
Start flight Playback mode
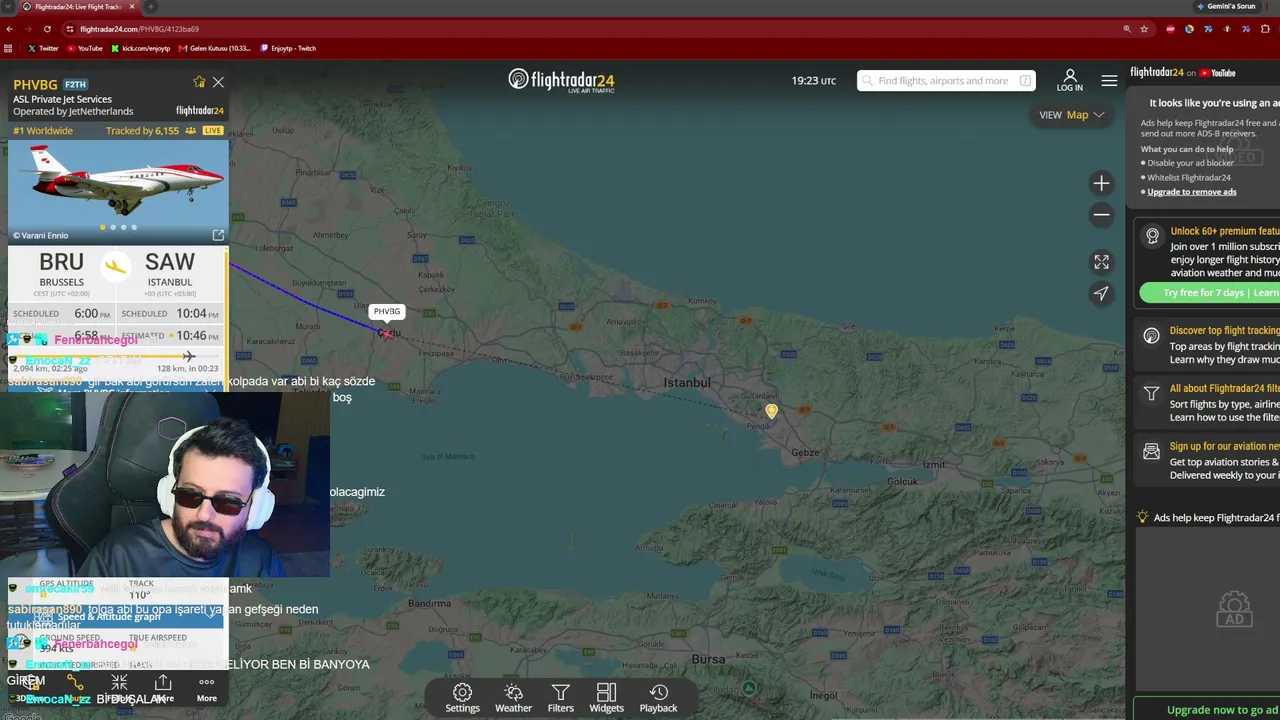point(658,698)
